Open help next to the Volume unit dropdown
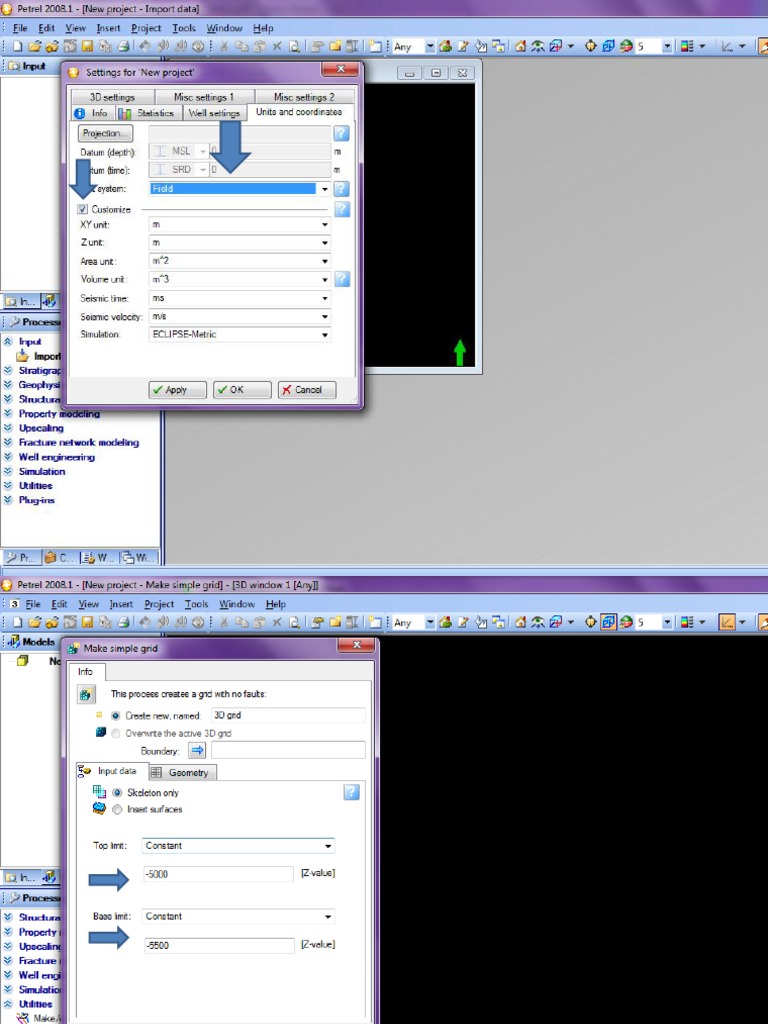This screenshot has height=1024, width=768. [341, 279]
